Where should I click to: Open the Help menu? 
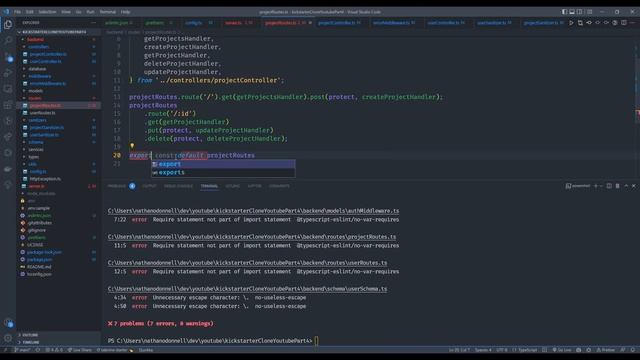click(x=126, y=12)
